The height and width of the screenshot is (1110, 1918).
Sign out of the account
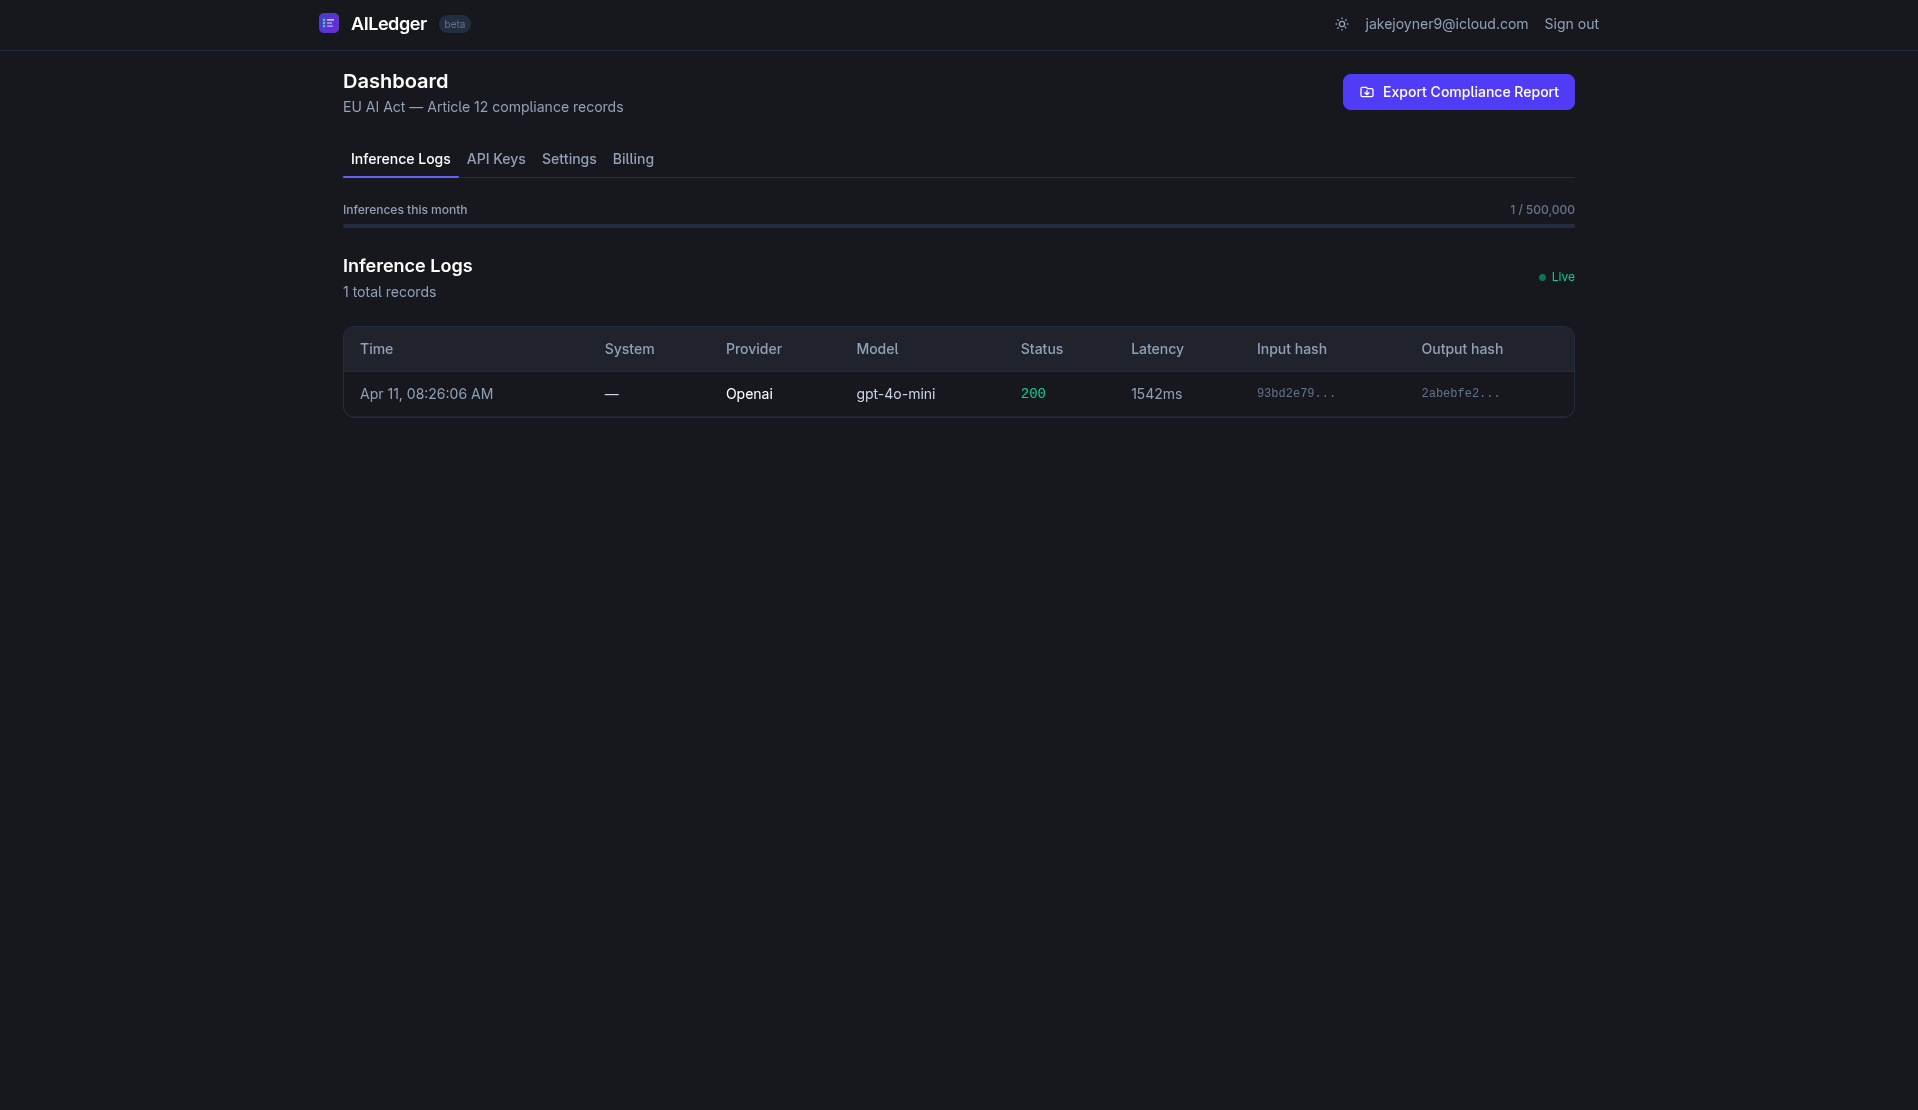coord(1570,23)
